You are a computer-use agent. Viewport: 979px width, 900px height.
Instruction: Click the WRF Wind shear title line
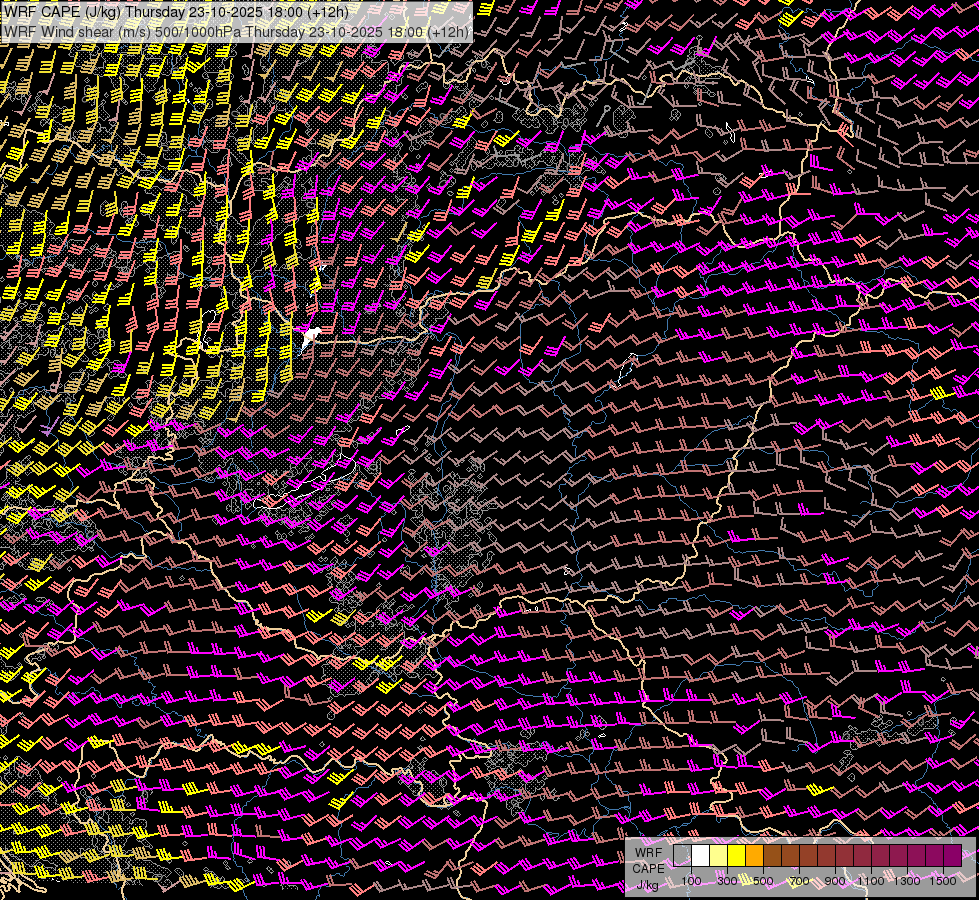pos(236,31)
